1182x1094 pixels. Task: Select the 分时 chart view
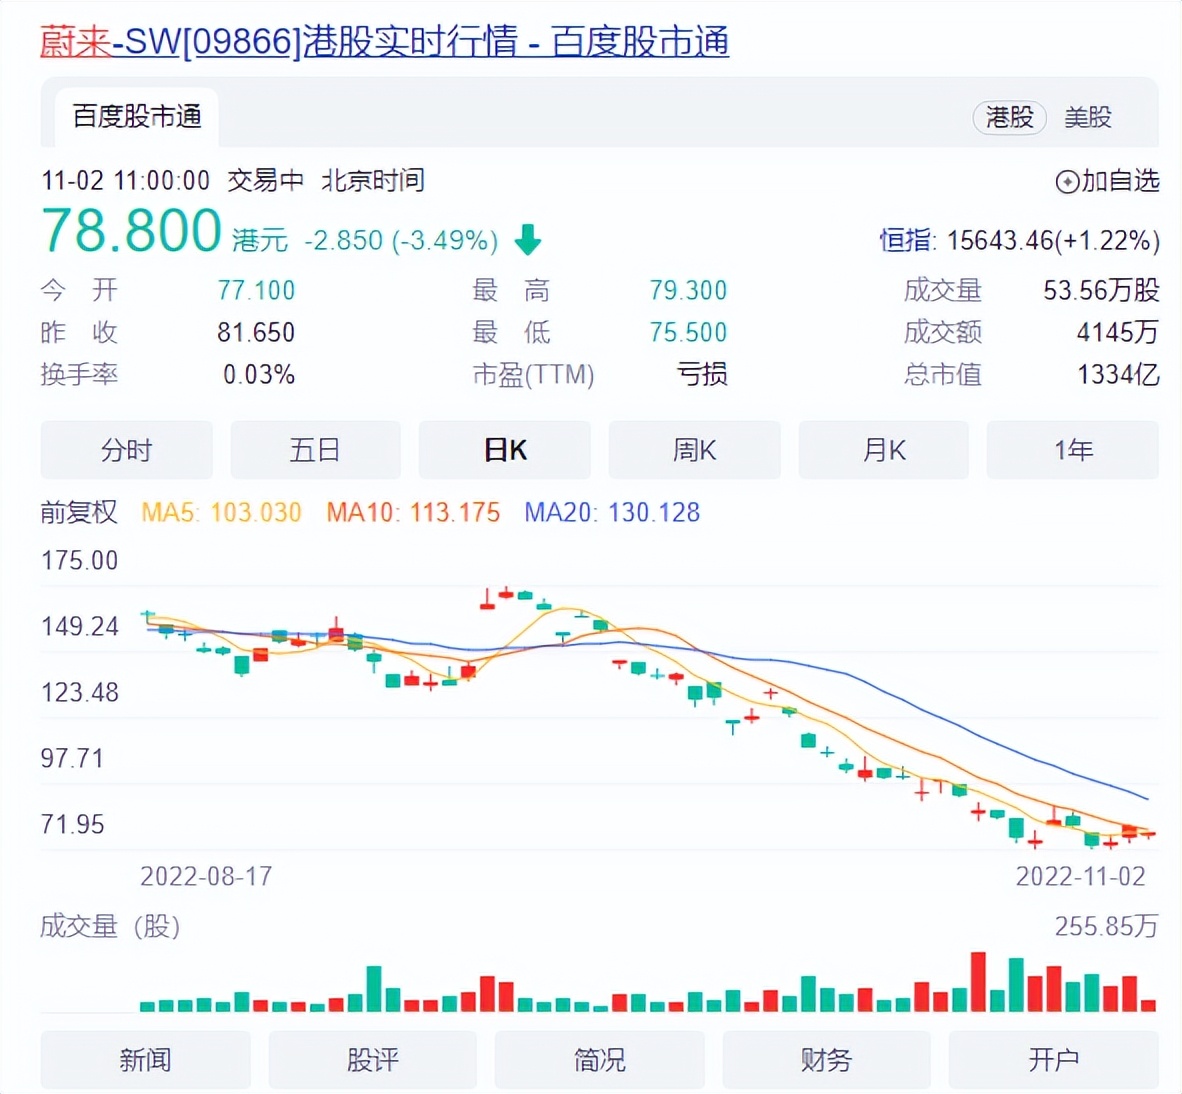(125, 450)
